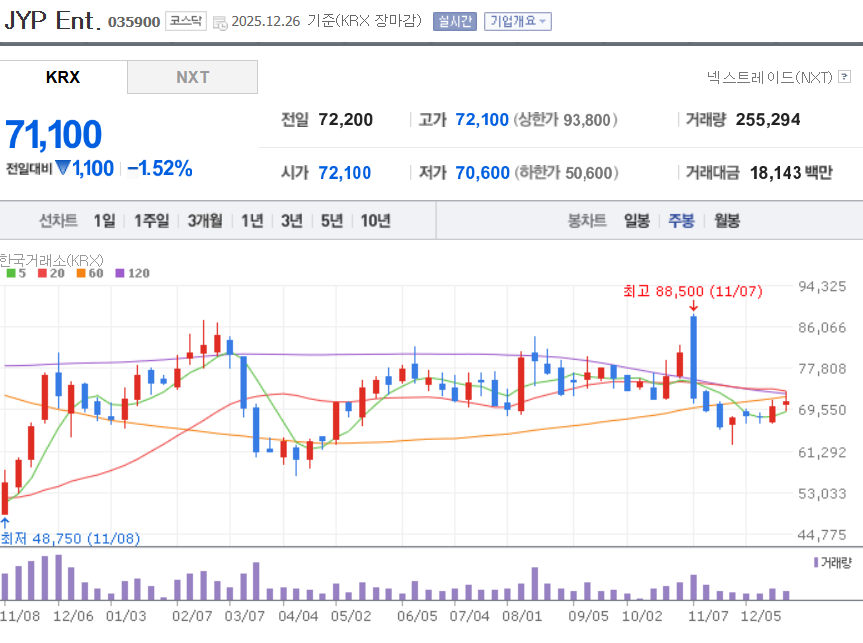Click the 고가 value 72,100
The image size is (863, 643).
[x=482, y=119]
